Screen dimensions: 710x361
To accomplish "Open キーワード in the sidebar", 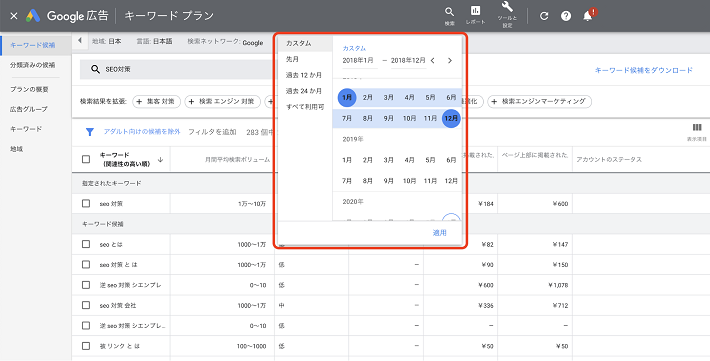I will point(26,129).
